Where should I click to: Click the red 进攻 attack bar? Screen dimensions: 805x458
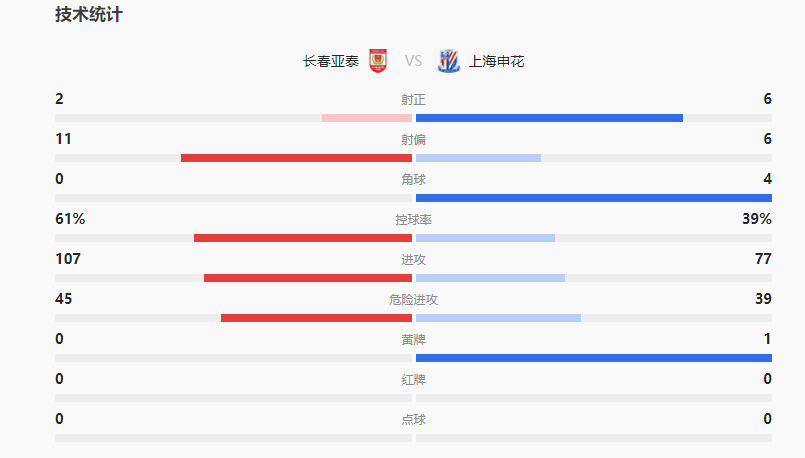(x=308, y=278)
